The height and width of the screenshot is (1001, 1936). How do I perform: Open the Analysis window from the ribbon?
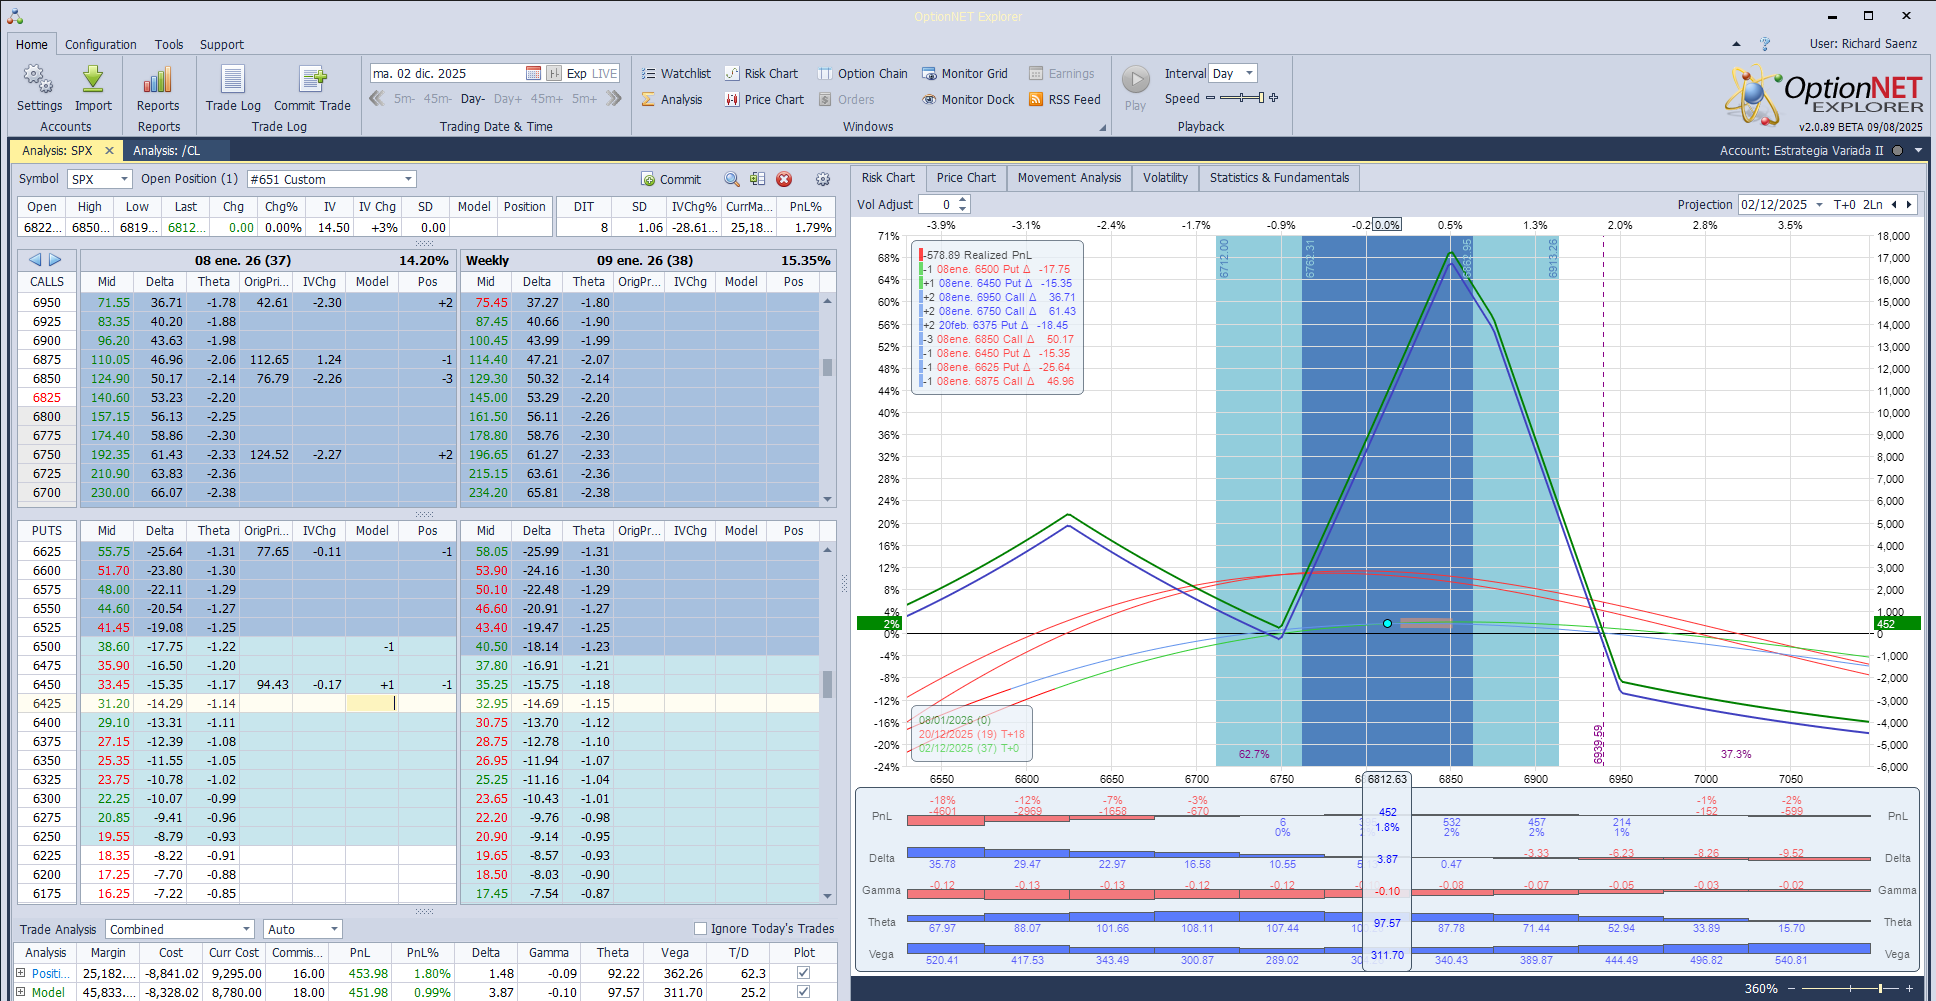tap(672, 99)
